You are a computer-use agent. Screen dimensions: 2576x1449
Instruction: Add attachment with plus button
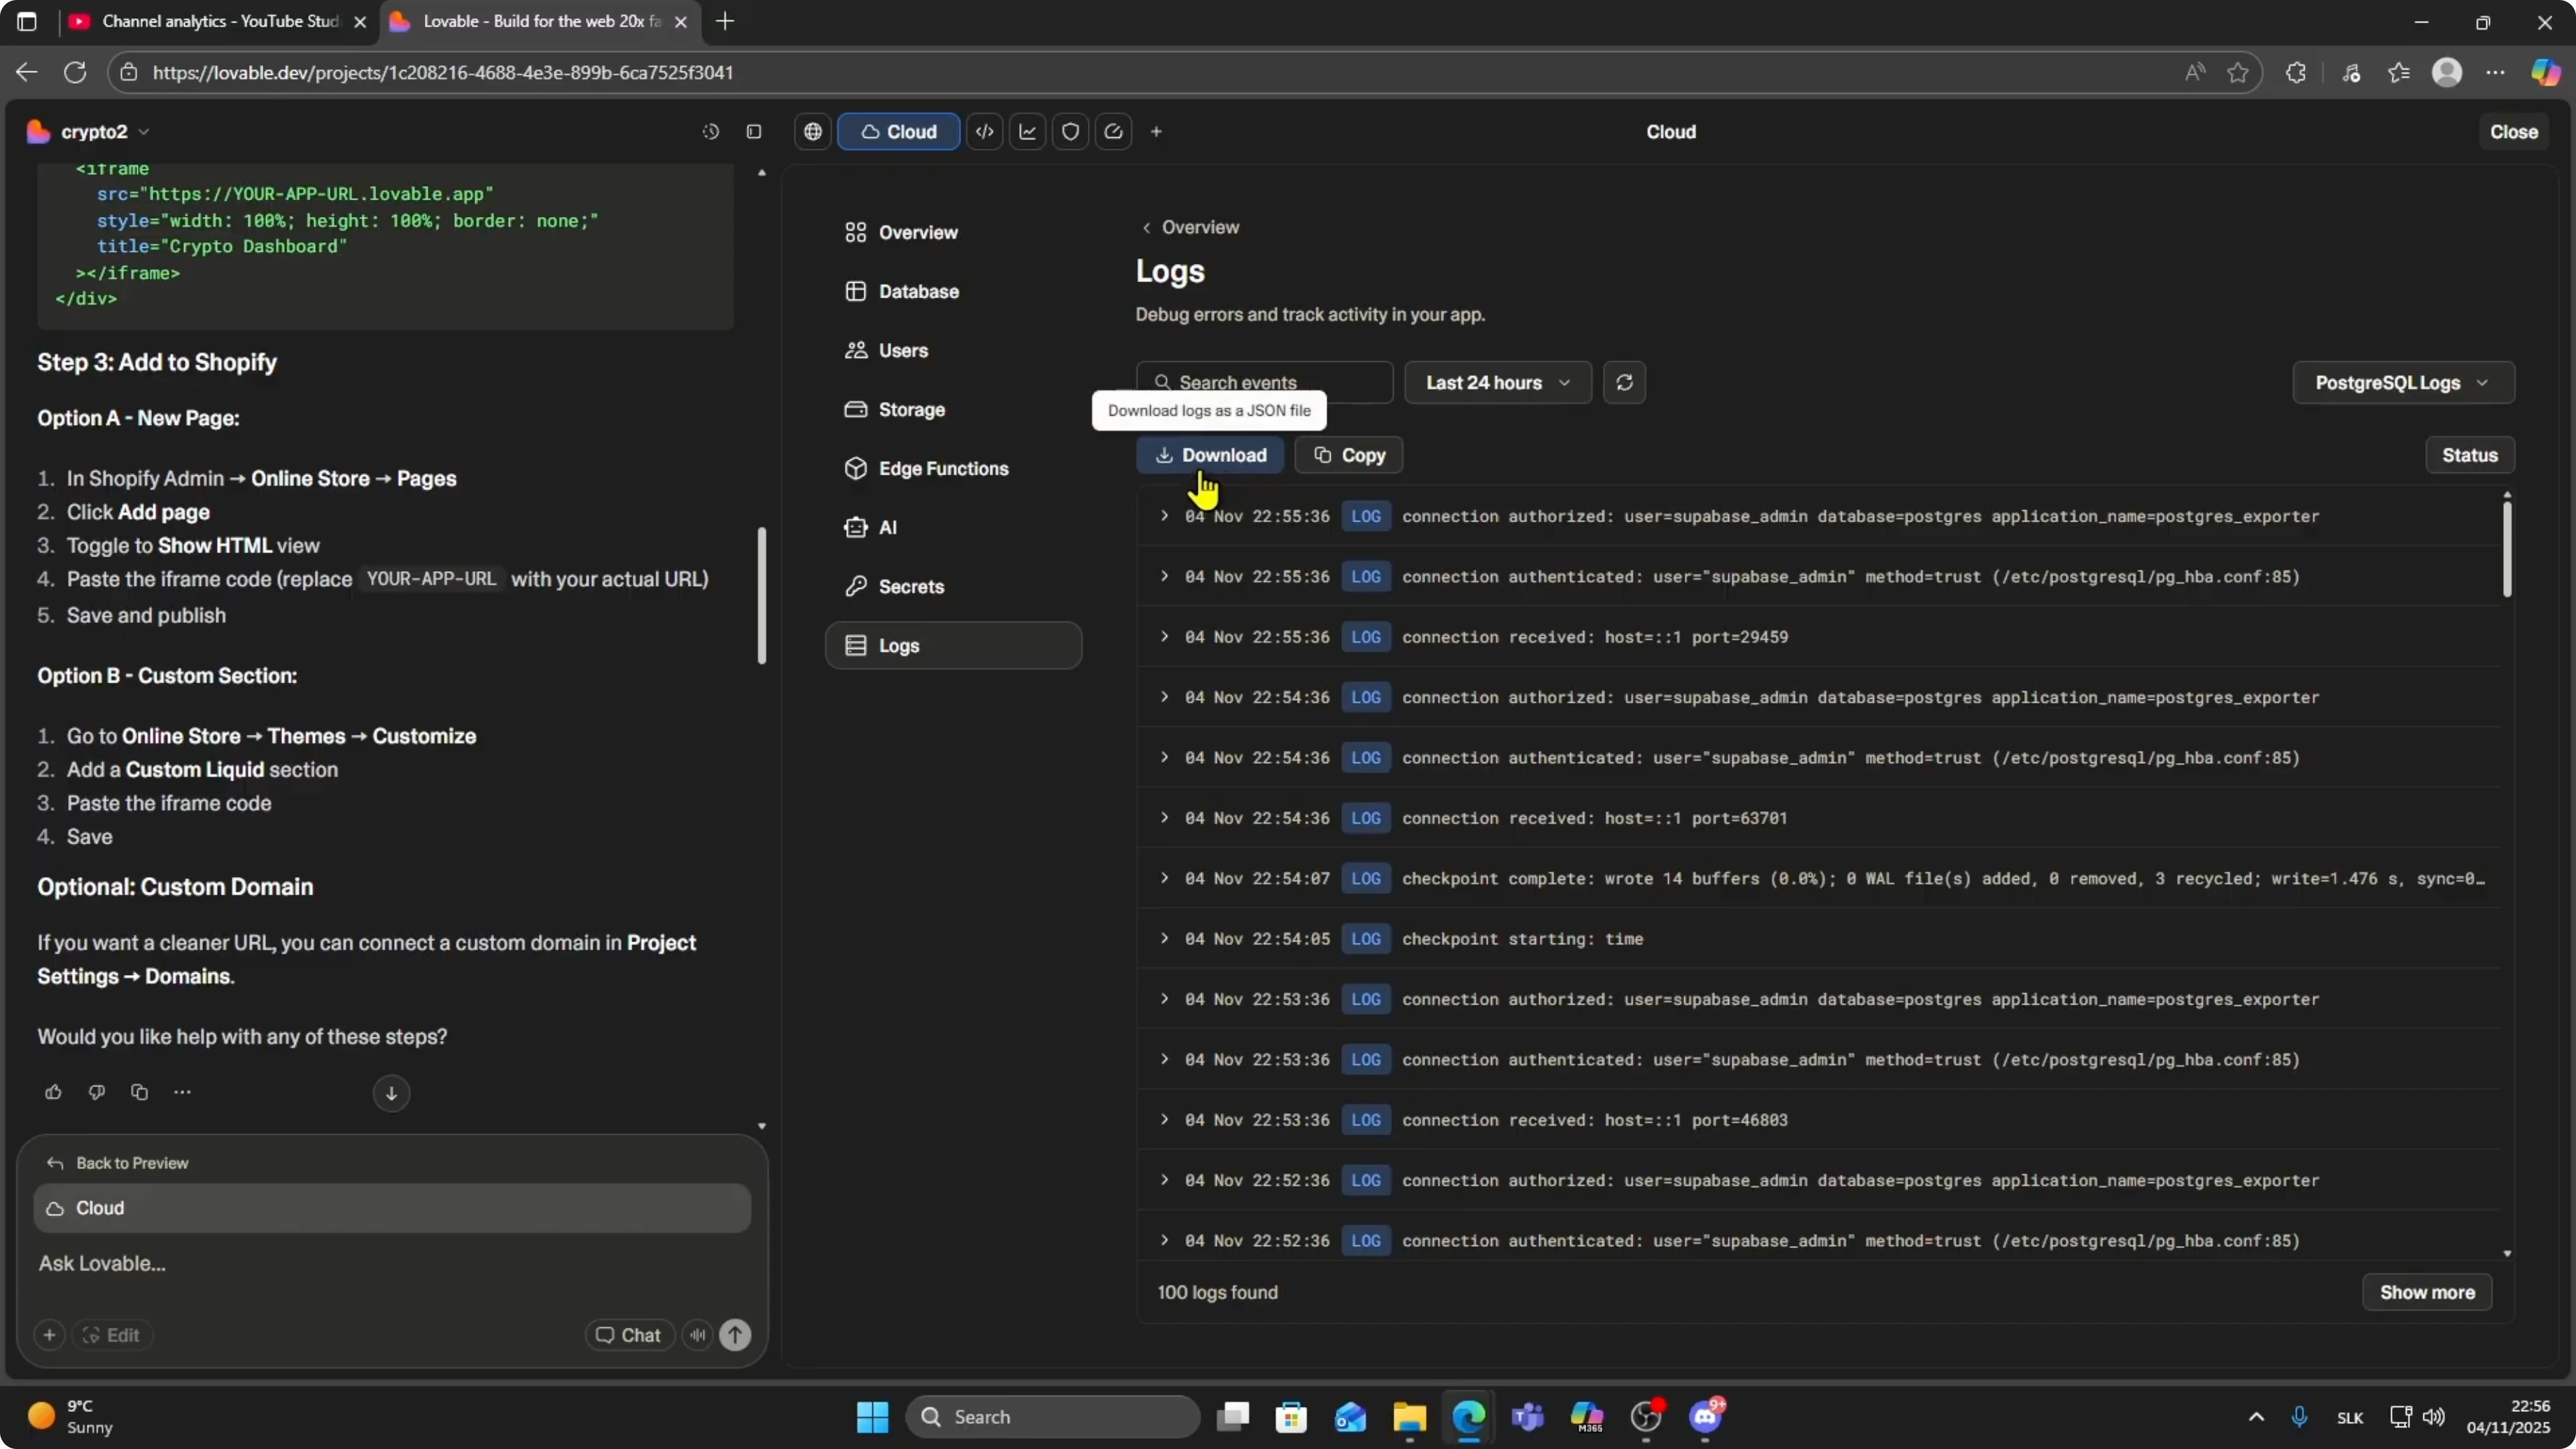pos(49,1335)
